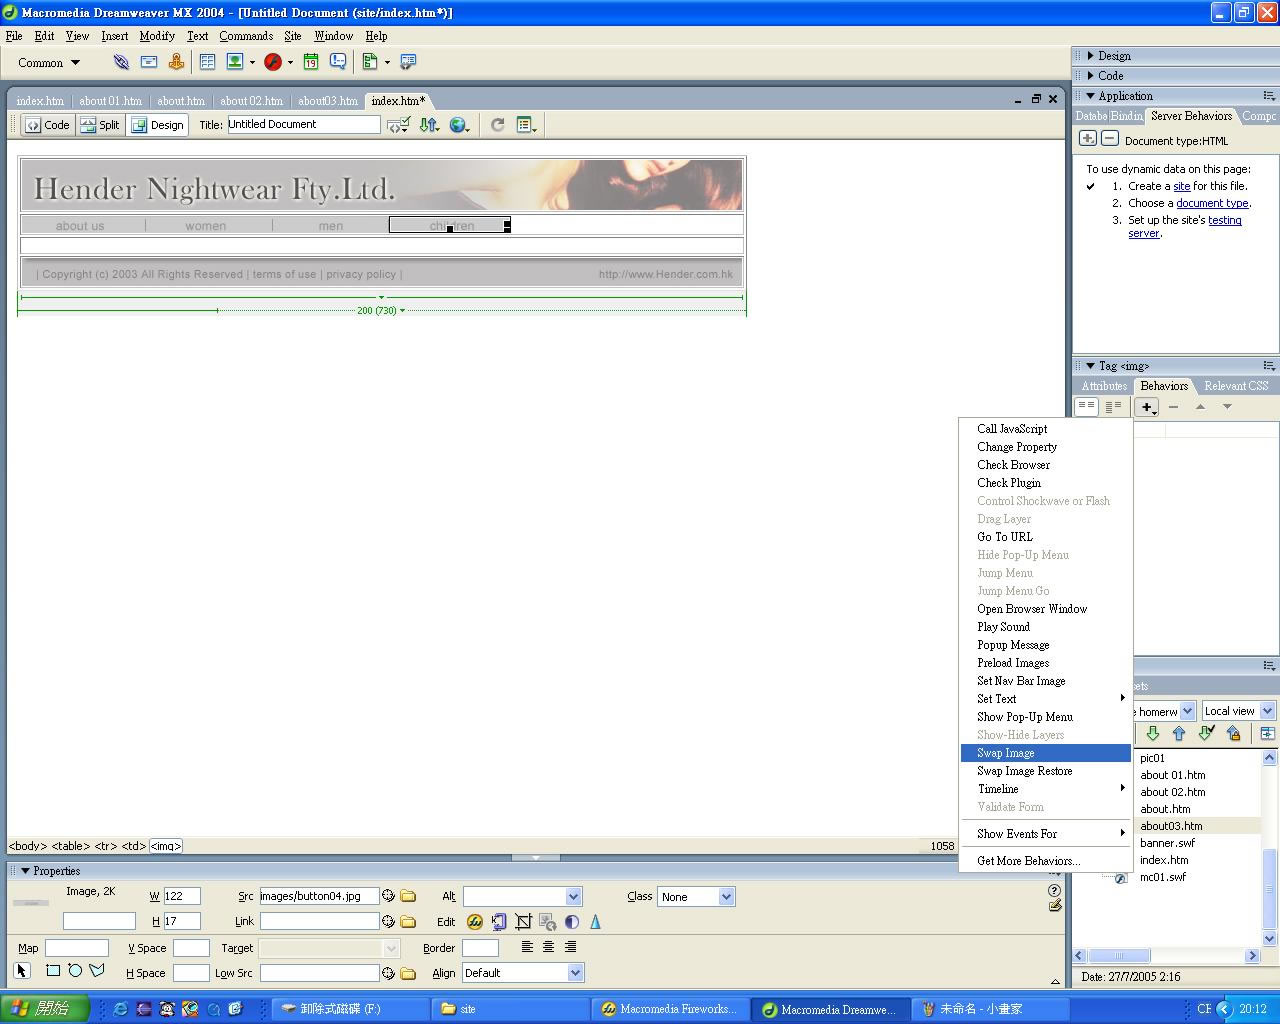The image size is (1280, 1024).
Task: Insert a Date with calendar icon
Action: 311,62
